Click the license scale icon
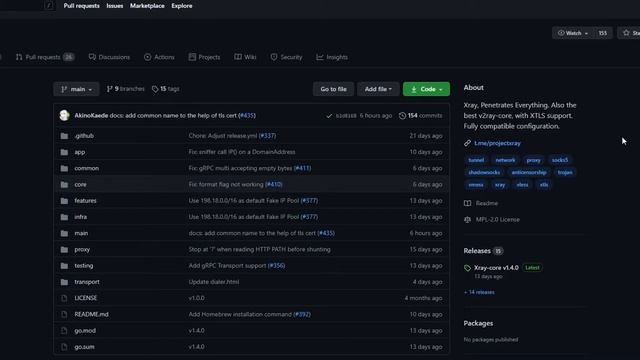The image size is (640, 360). coord(467,220)
